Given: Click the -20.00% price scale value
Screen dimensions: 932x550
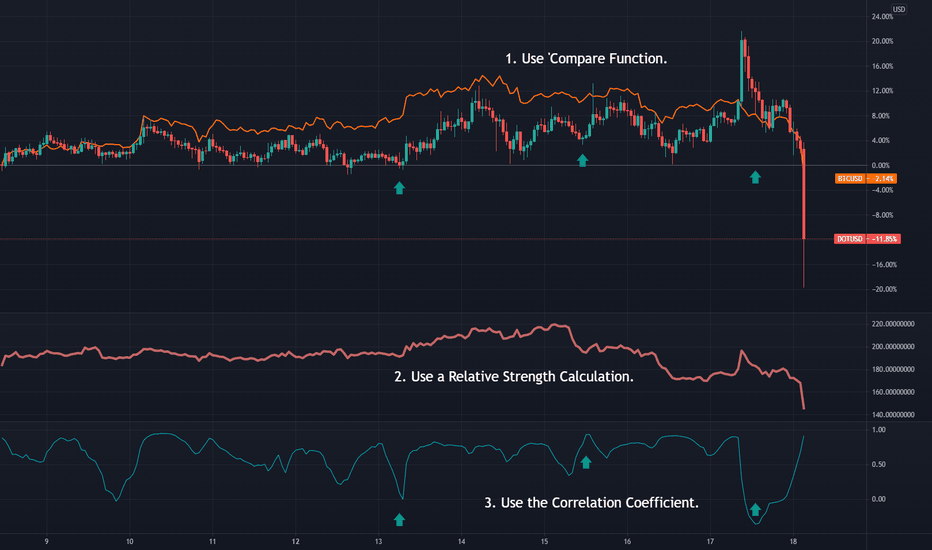Looking at the screenshot, I should [884, 289].
